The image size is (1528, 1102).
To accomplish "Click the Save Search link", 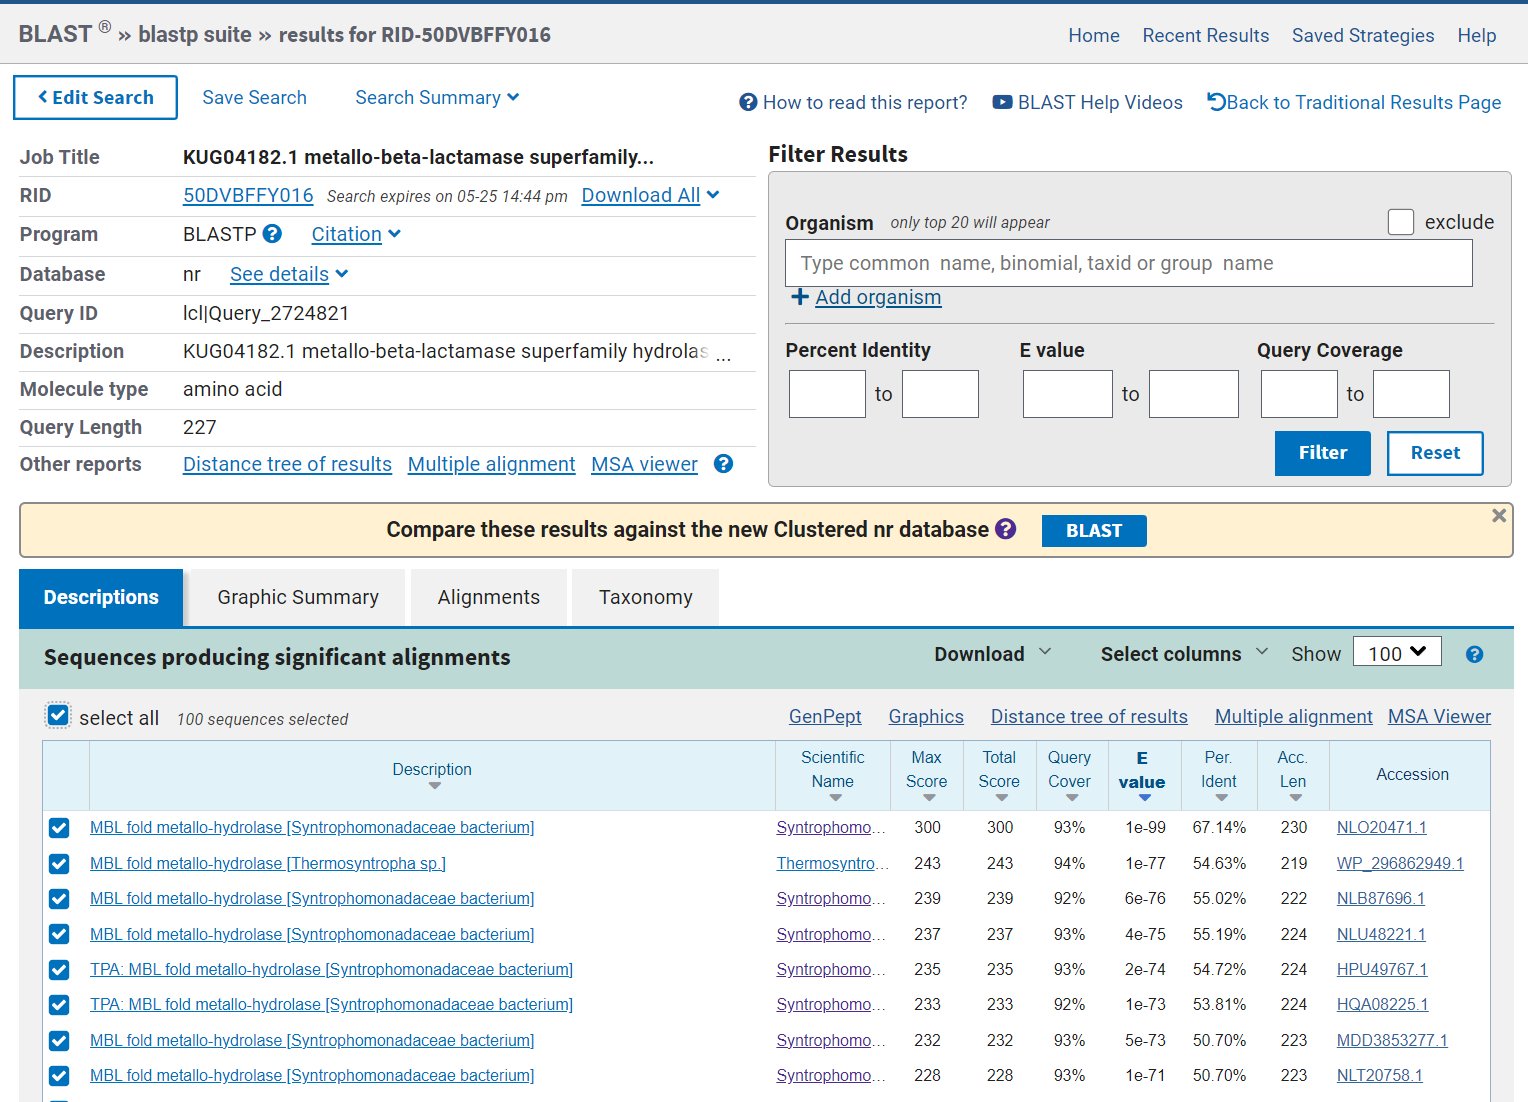I will pos(254,97).
